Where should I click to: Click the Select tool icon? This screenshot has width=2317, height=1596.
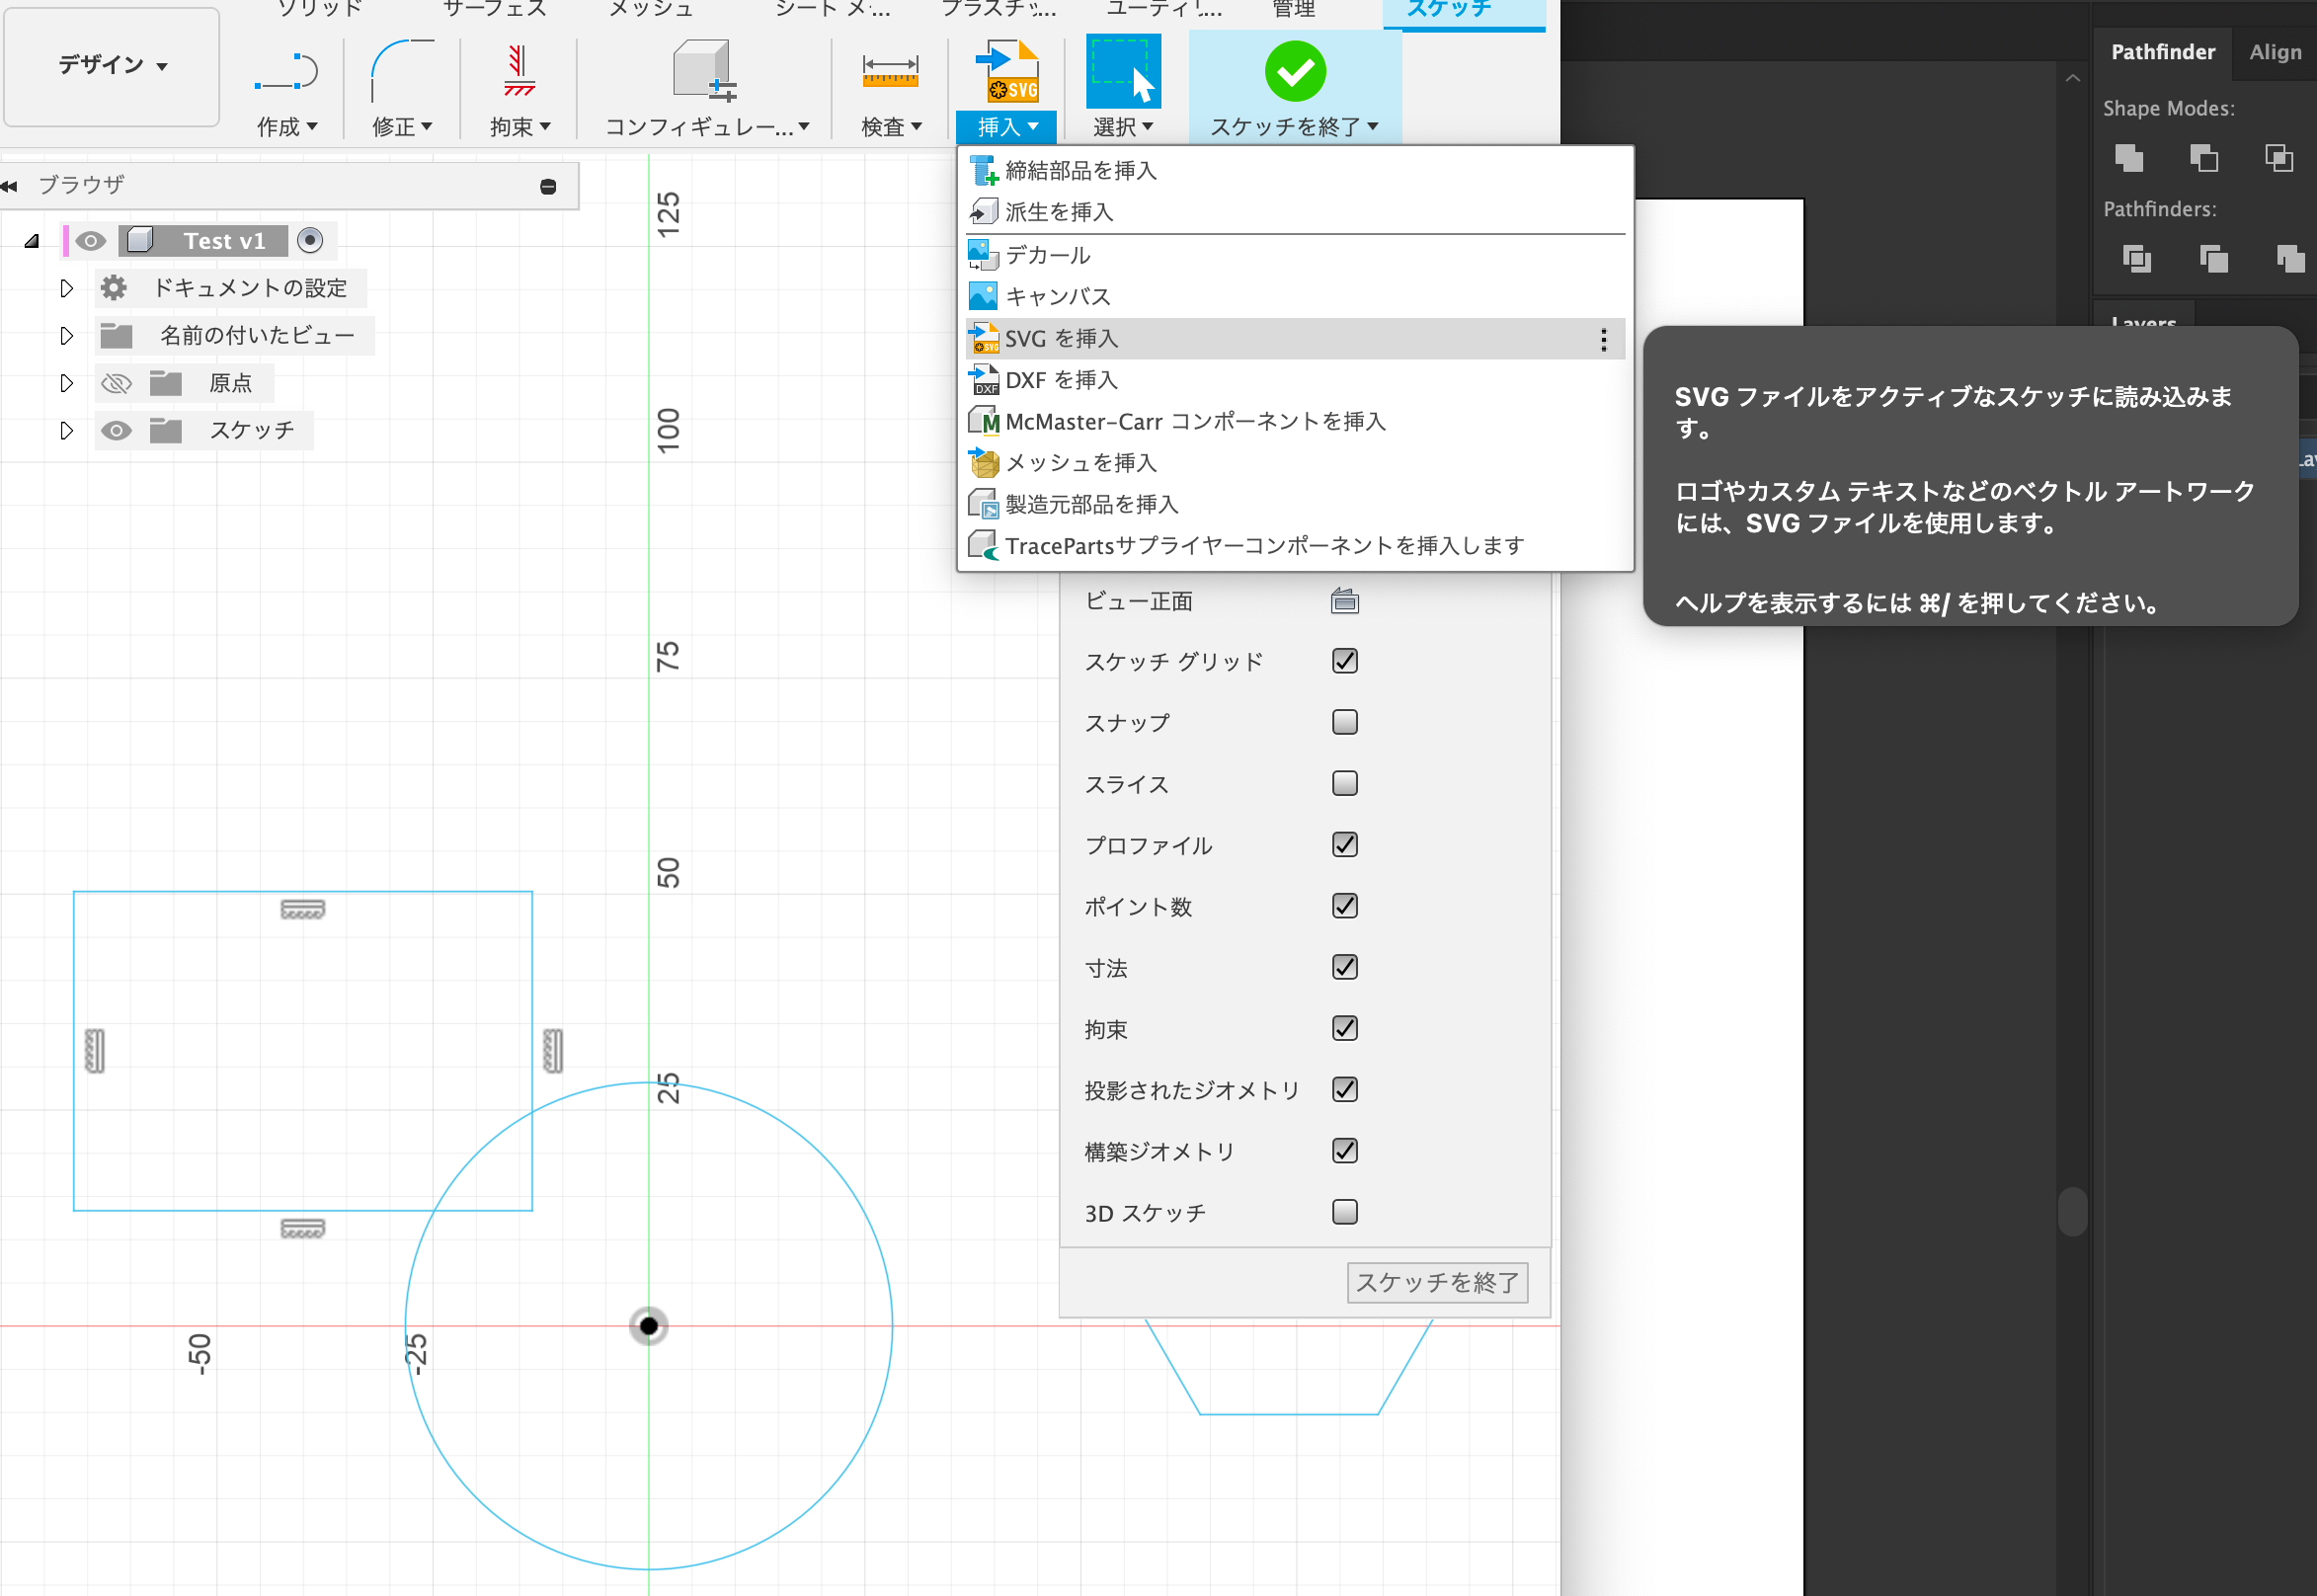coord(1123,72)
